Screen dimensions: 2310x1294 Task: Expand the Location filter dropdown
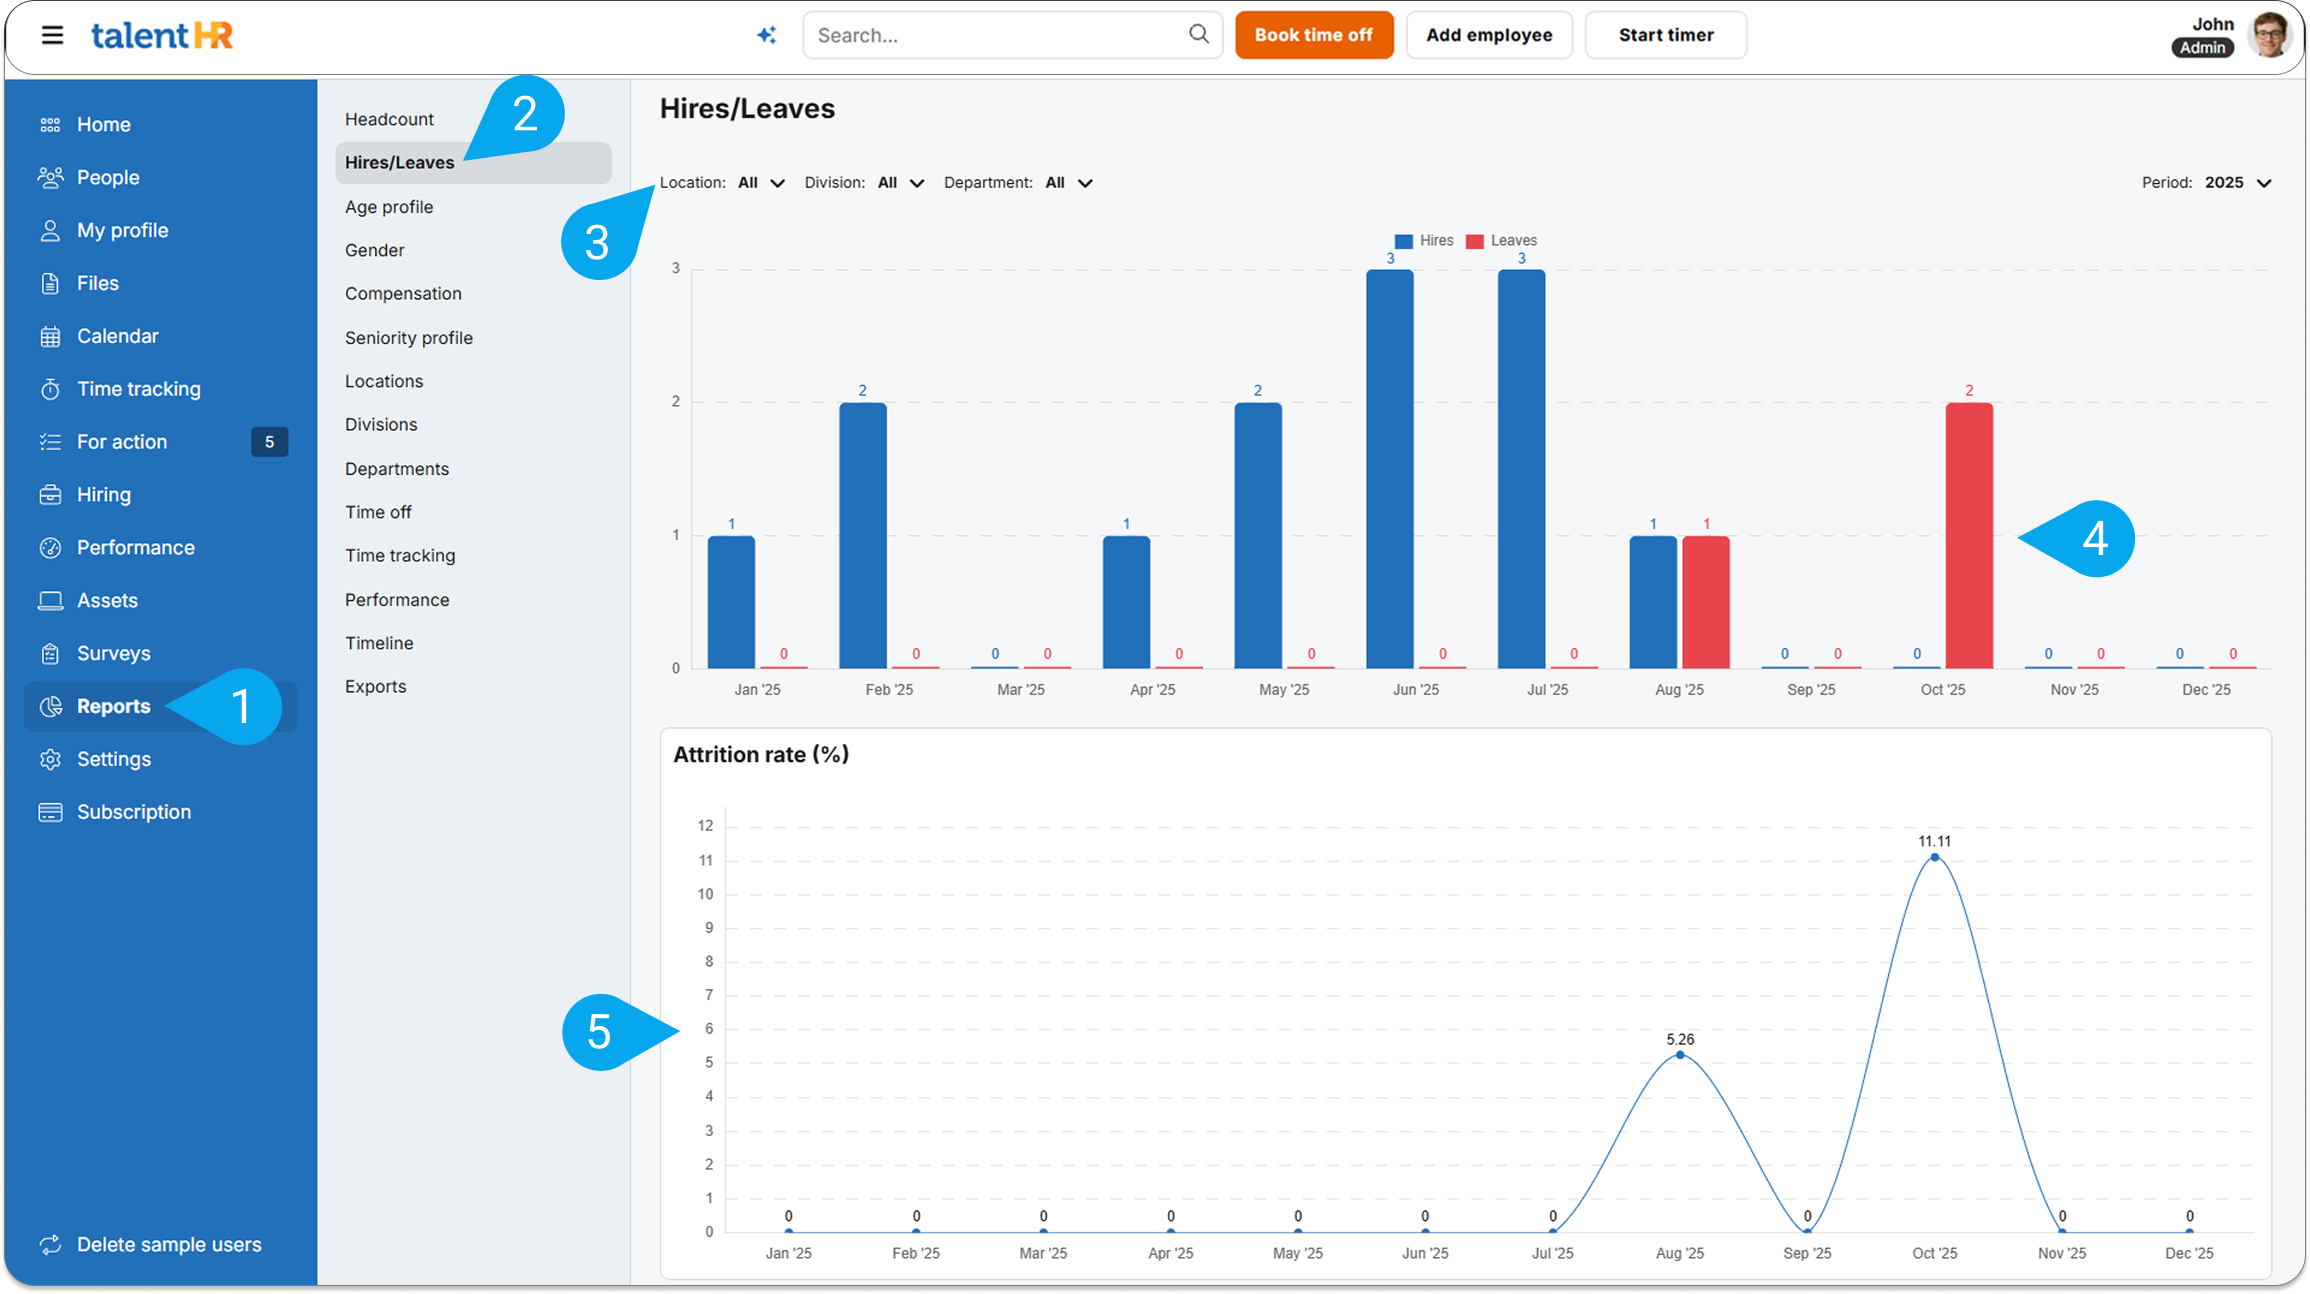coord(761,183)
